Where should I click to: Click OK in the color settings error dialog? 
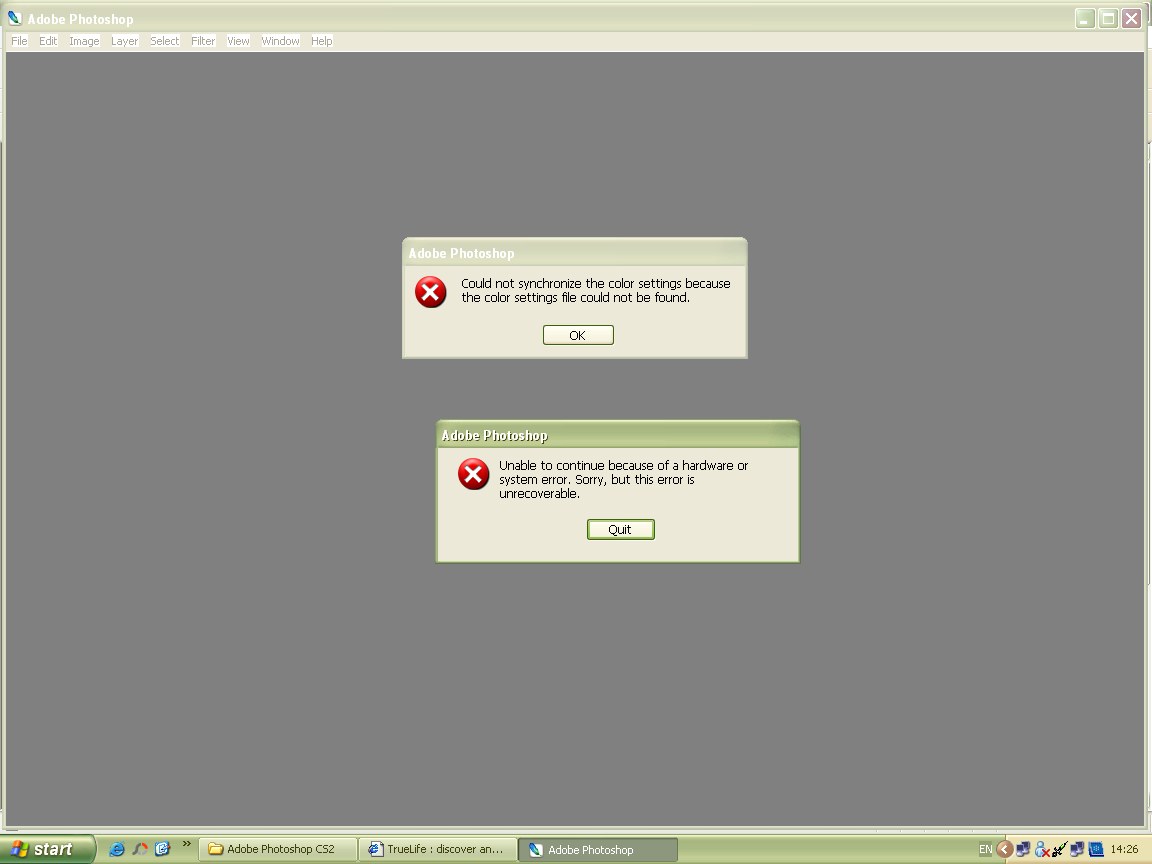point(577,335)
